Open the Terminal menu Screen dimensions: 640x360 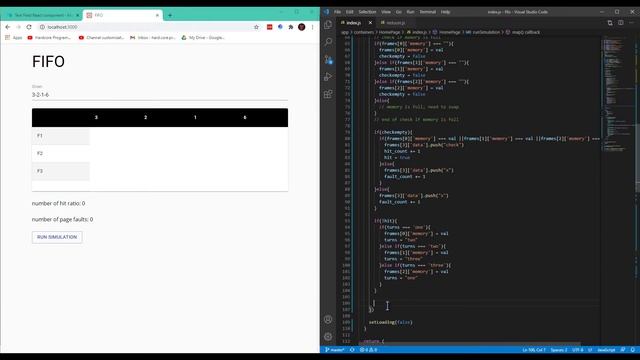427,12
